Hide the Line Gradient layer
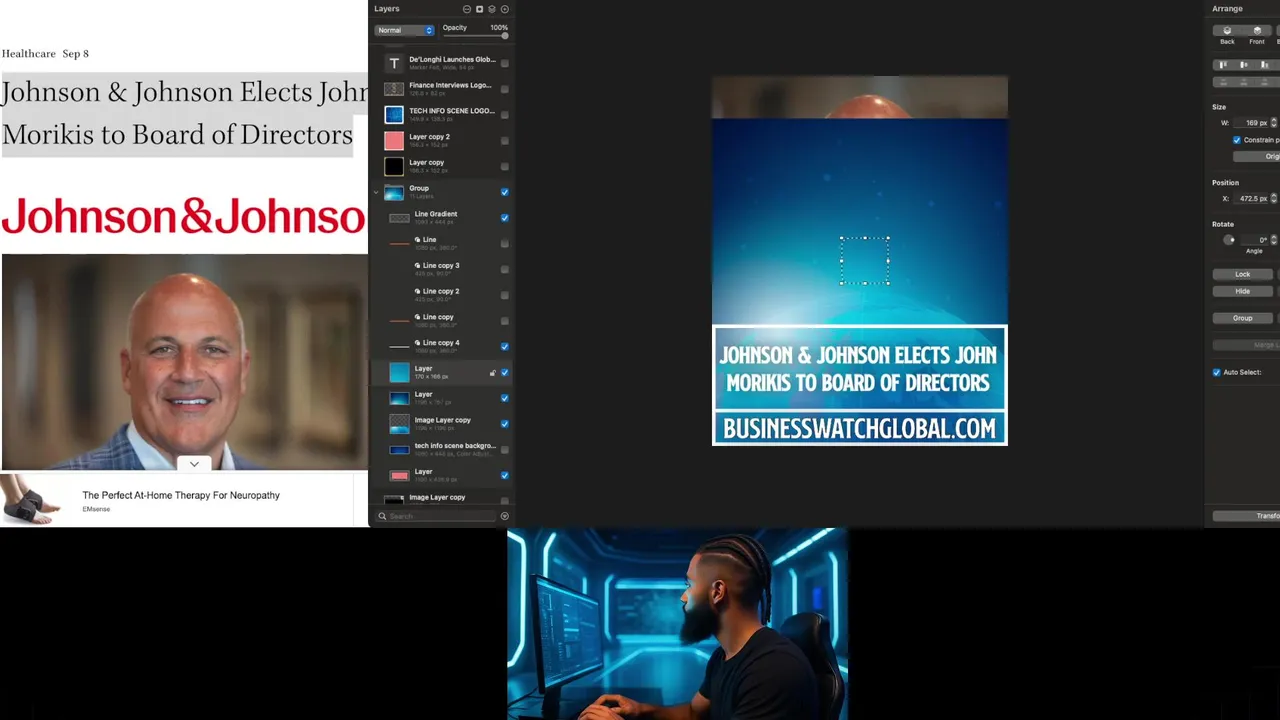This screenshot has height=720, width=1280. 504,218
